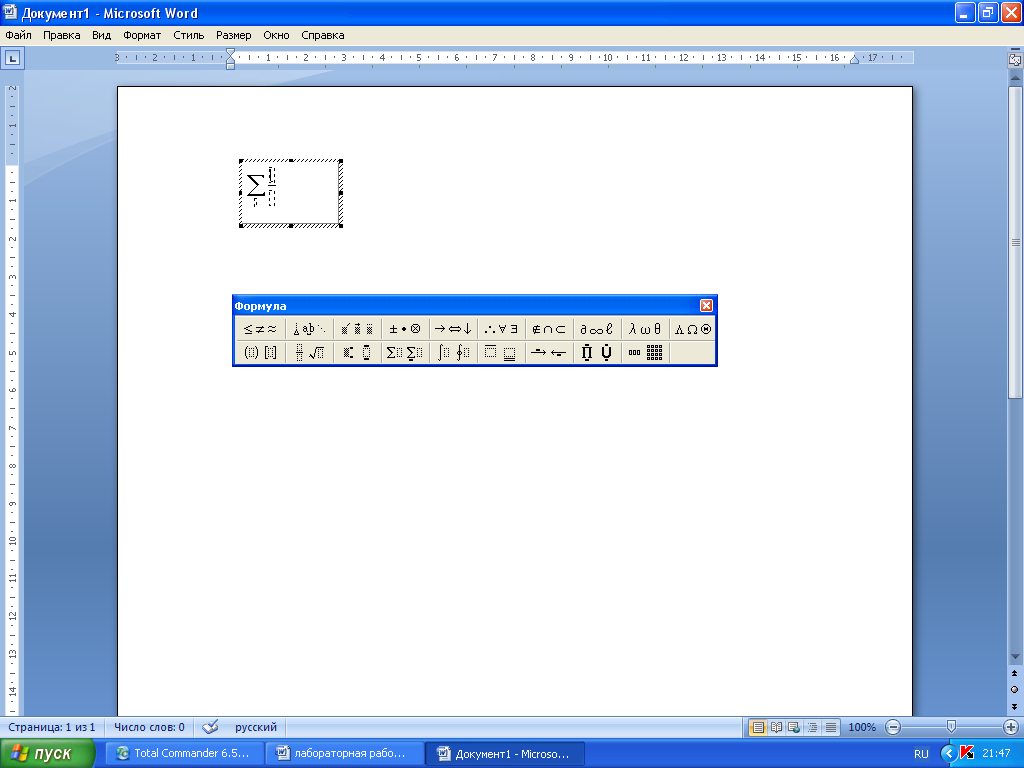Open the miscellaneous symbols palette (∂ ∞ ℓ)
The image size is (1024, 768).
coord(597,329)
